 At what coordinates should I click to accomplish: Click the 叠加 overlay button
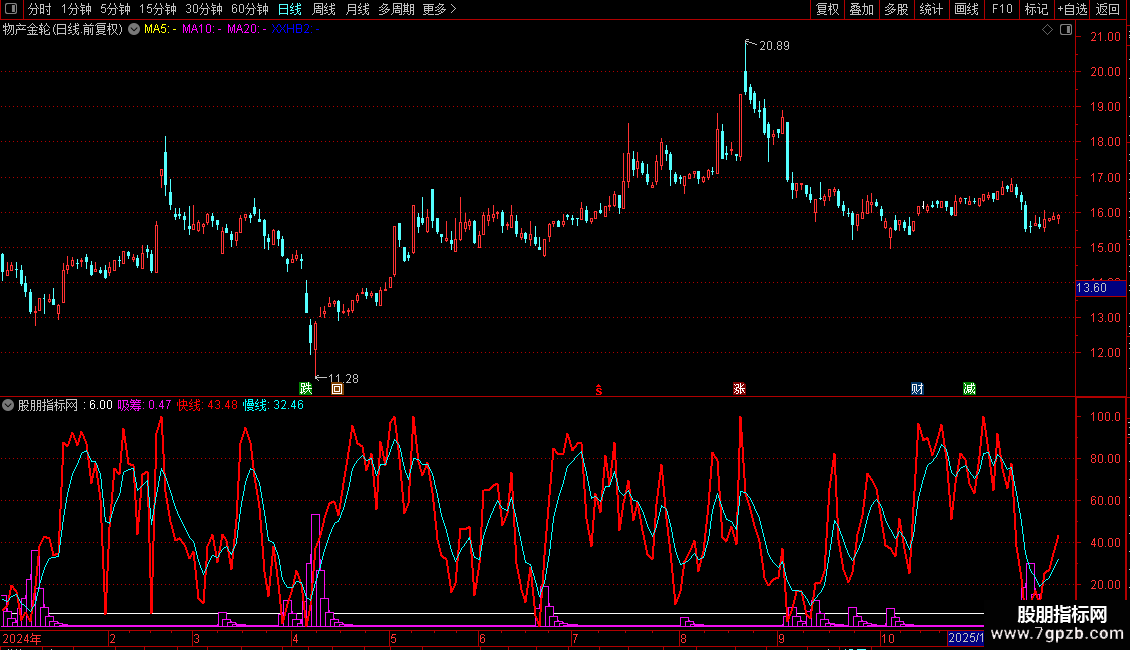pyautogui.click(x=861, y=9)
